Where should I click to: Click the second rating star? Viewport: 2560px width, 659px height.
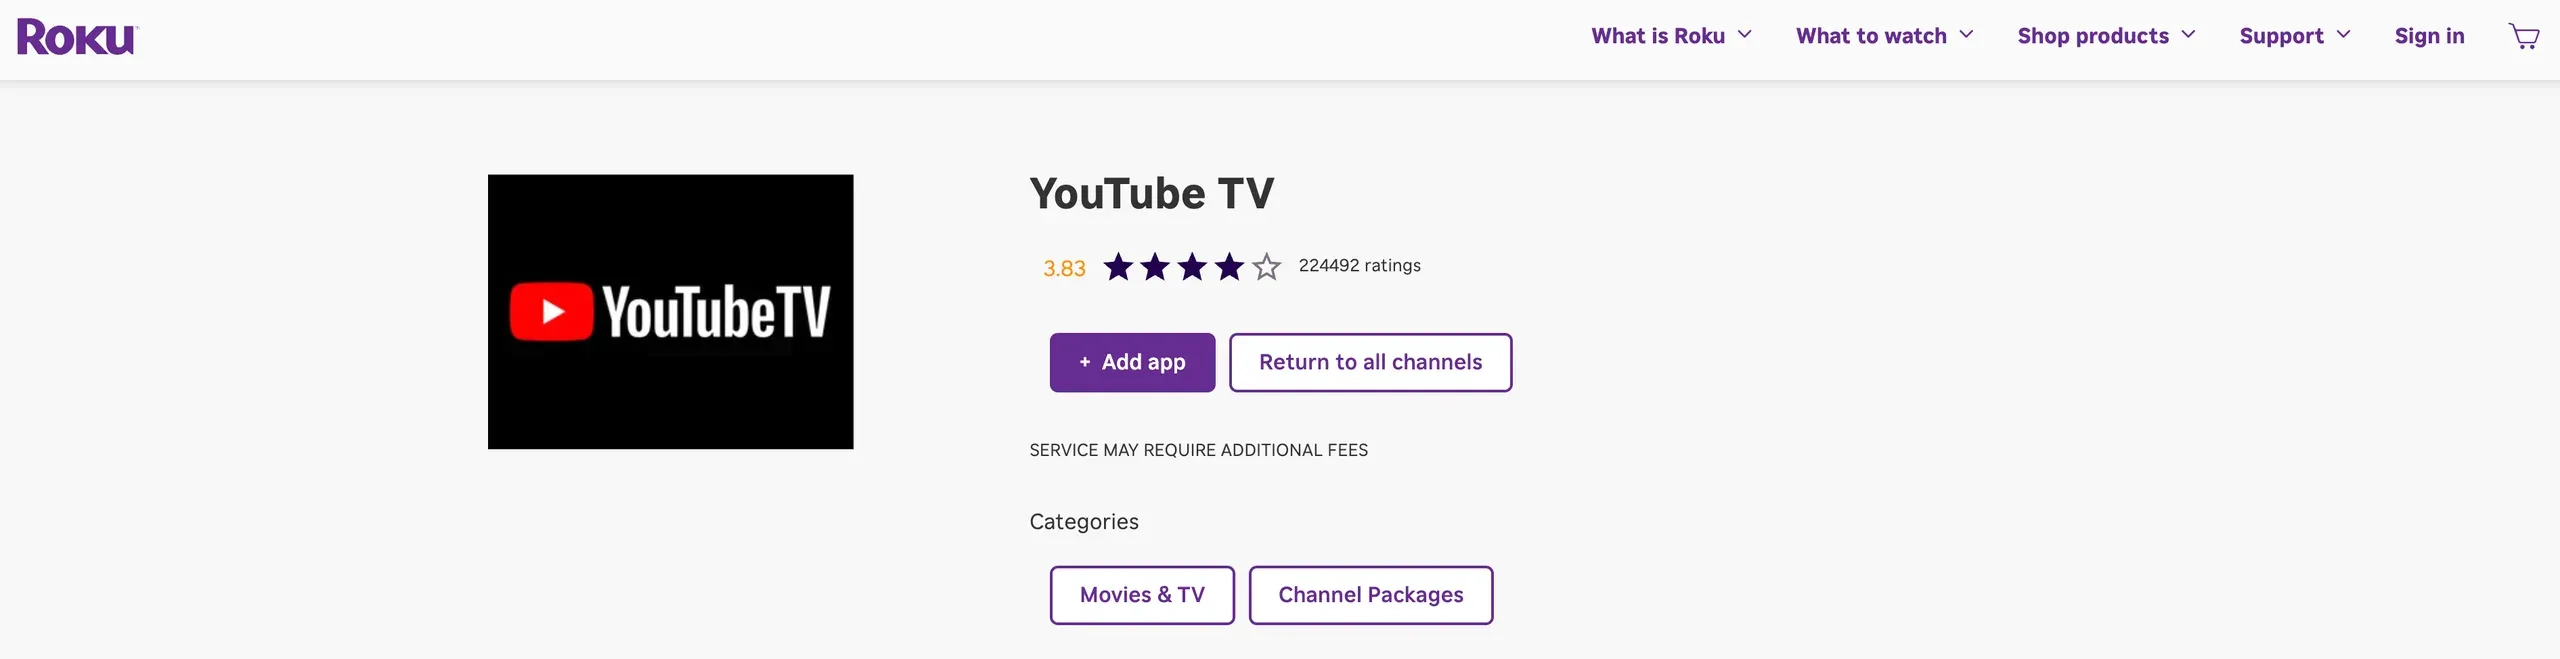1155,267
